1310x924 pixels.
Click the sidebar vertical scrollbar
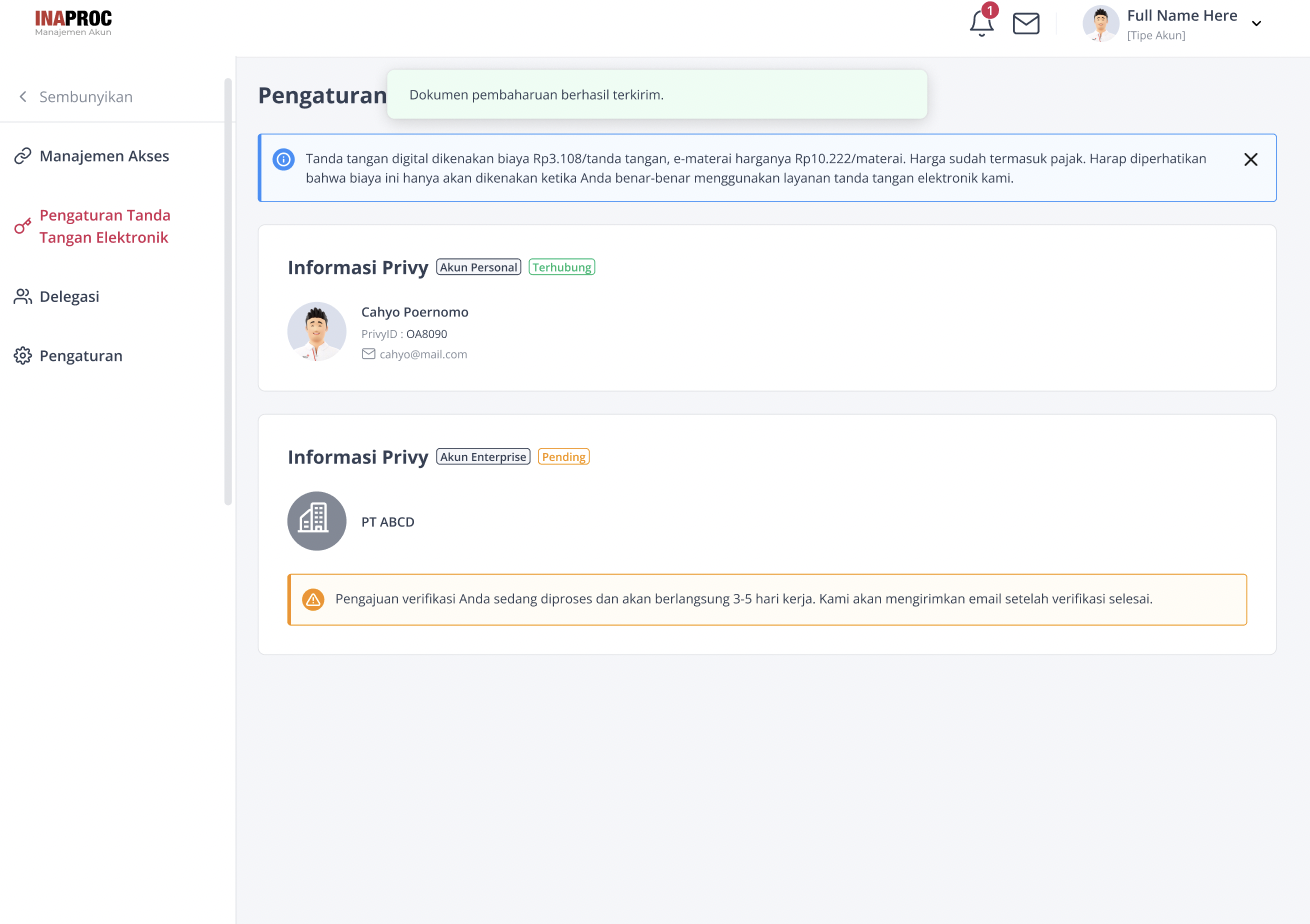pyautogui.click(x=228, y=291)
